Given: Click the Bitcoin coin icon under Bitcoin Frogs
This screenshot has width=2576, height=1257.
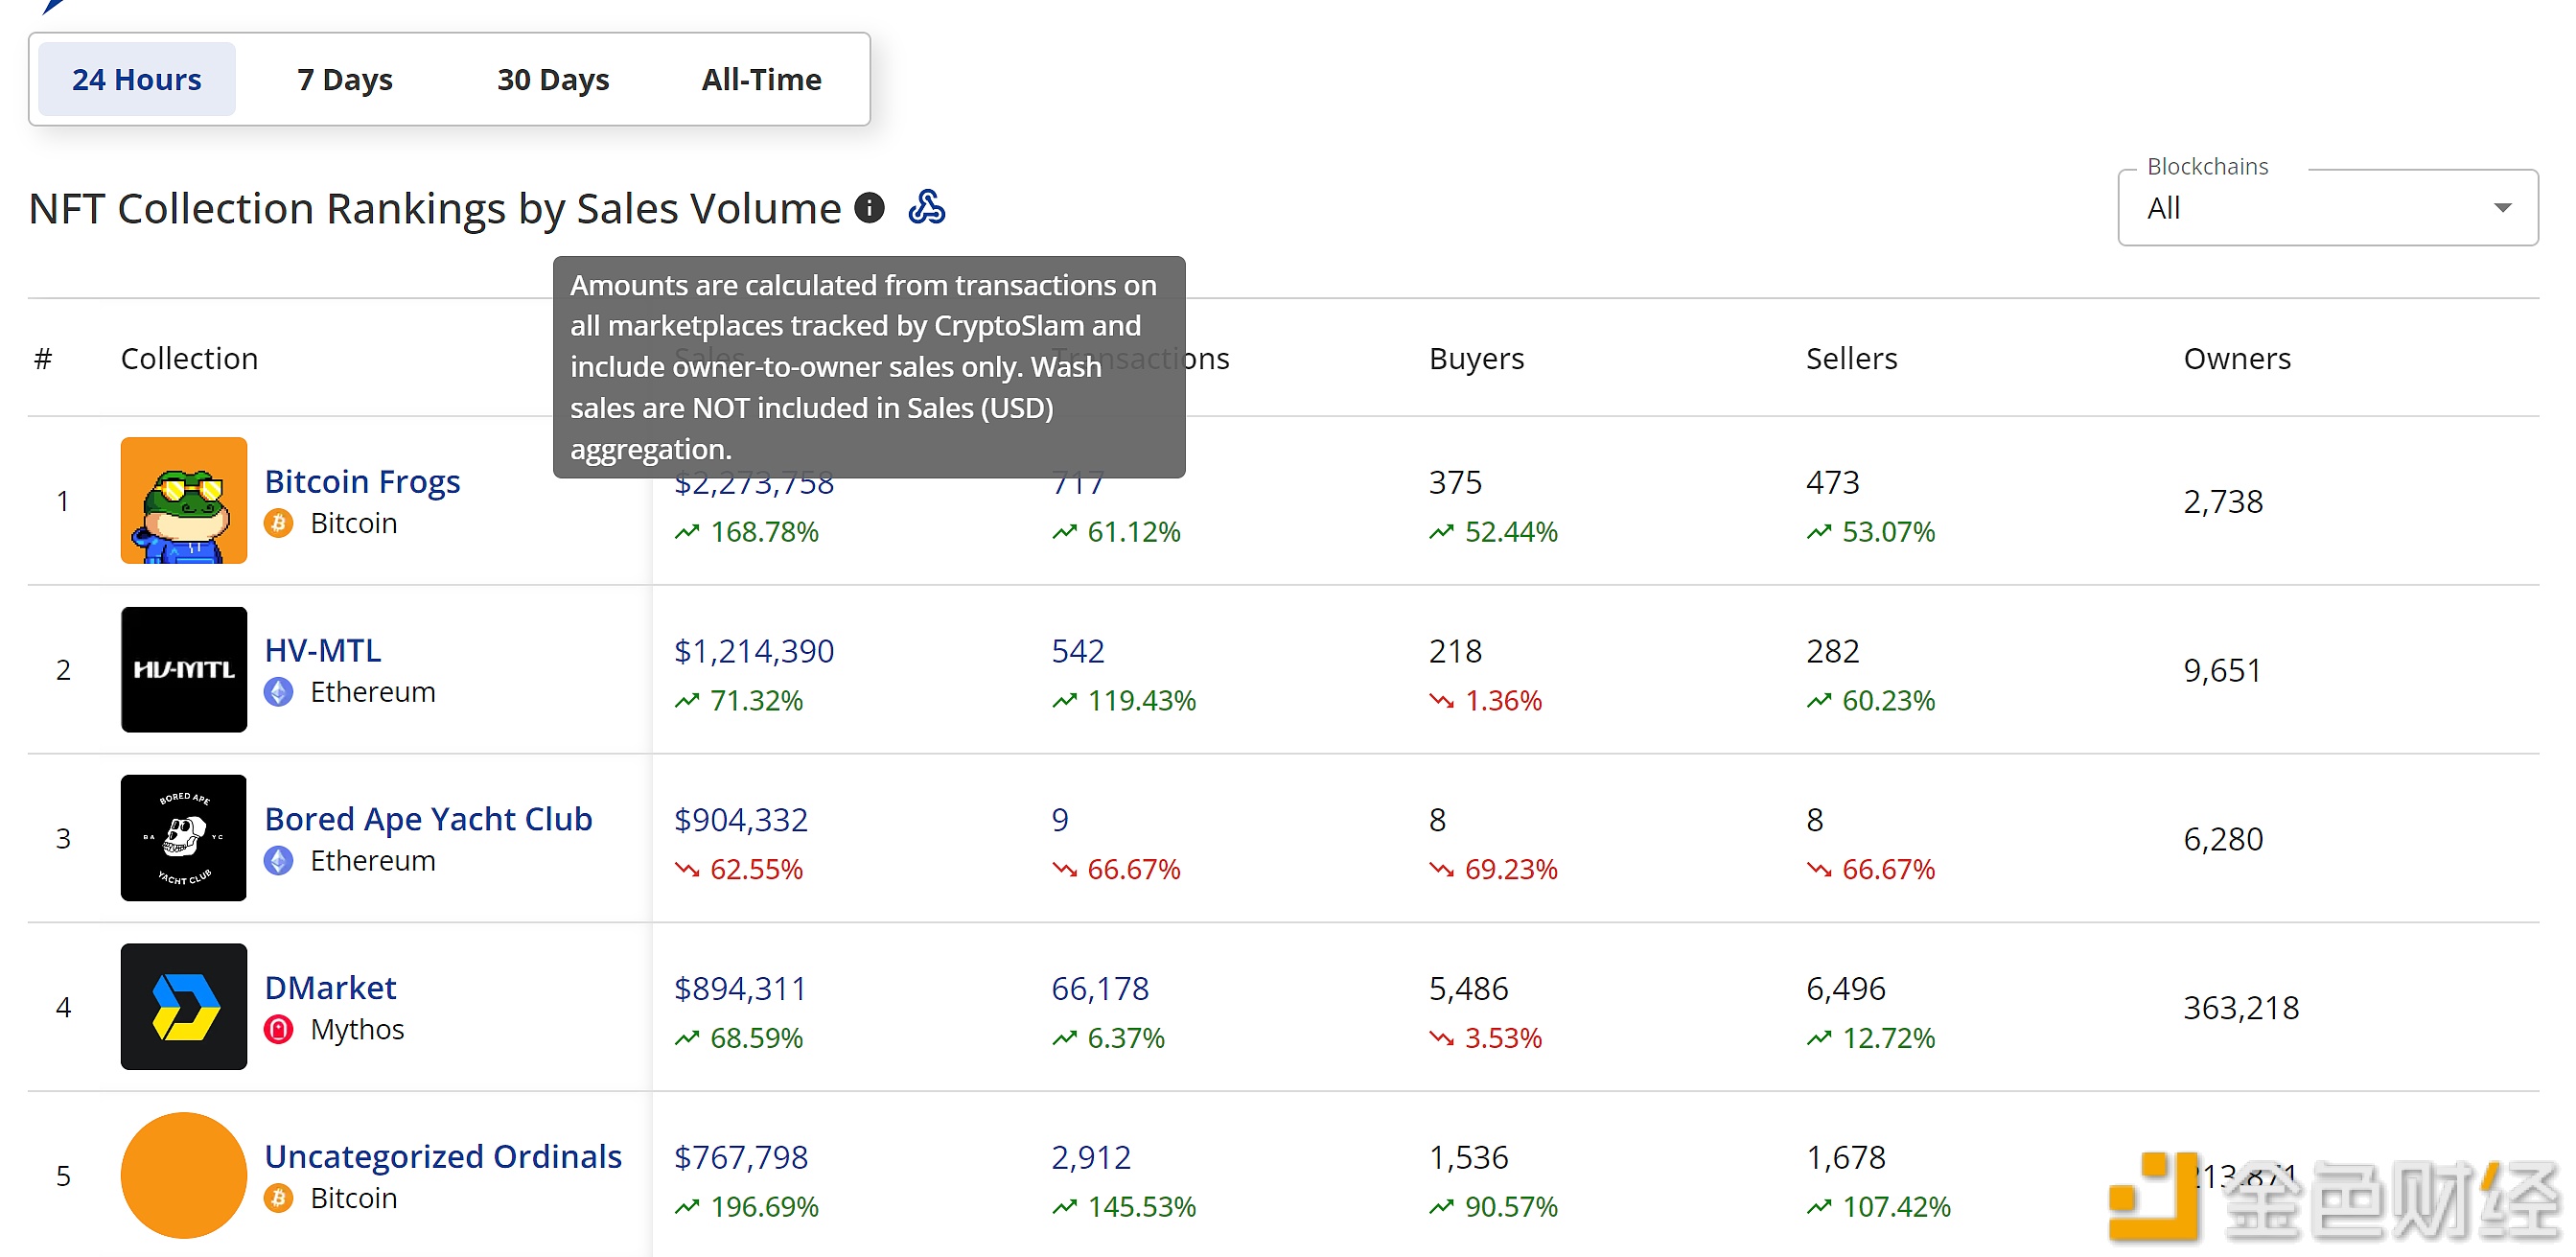Looking at the screenshot, I should pyautogui.click(x=279, y=523).
